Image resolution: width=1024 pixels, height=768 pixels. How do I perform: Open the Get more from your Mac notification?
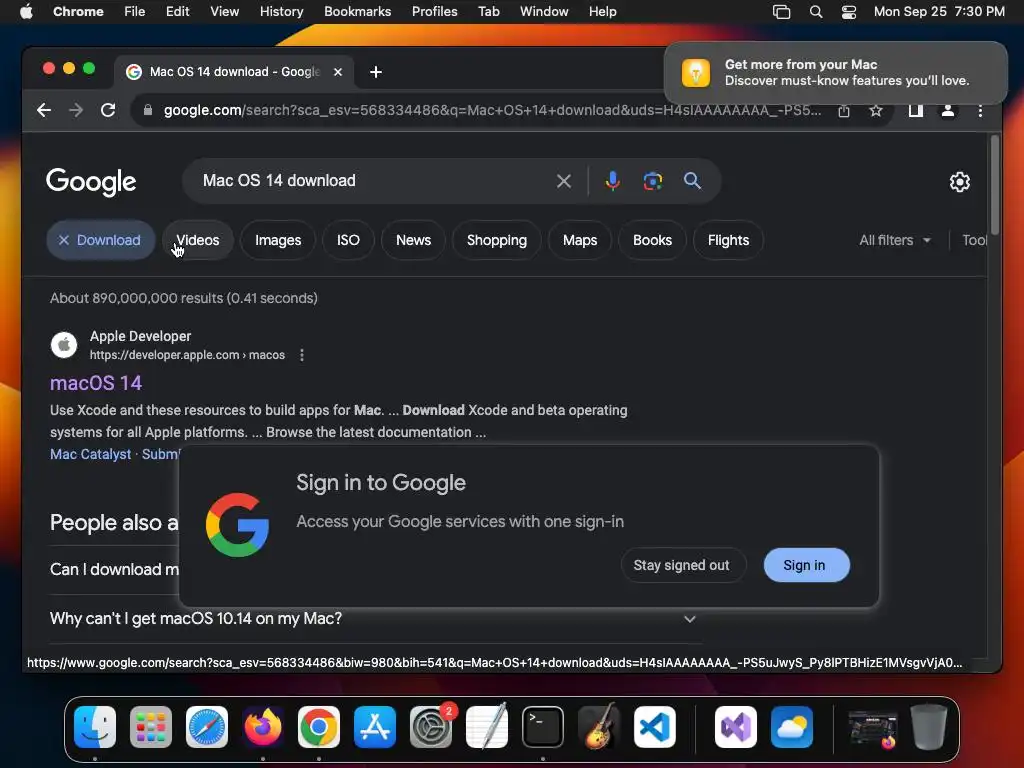point(835,72)
